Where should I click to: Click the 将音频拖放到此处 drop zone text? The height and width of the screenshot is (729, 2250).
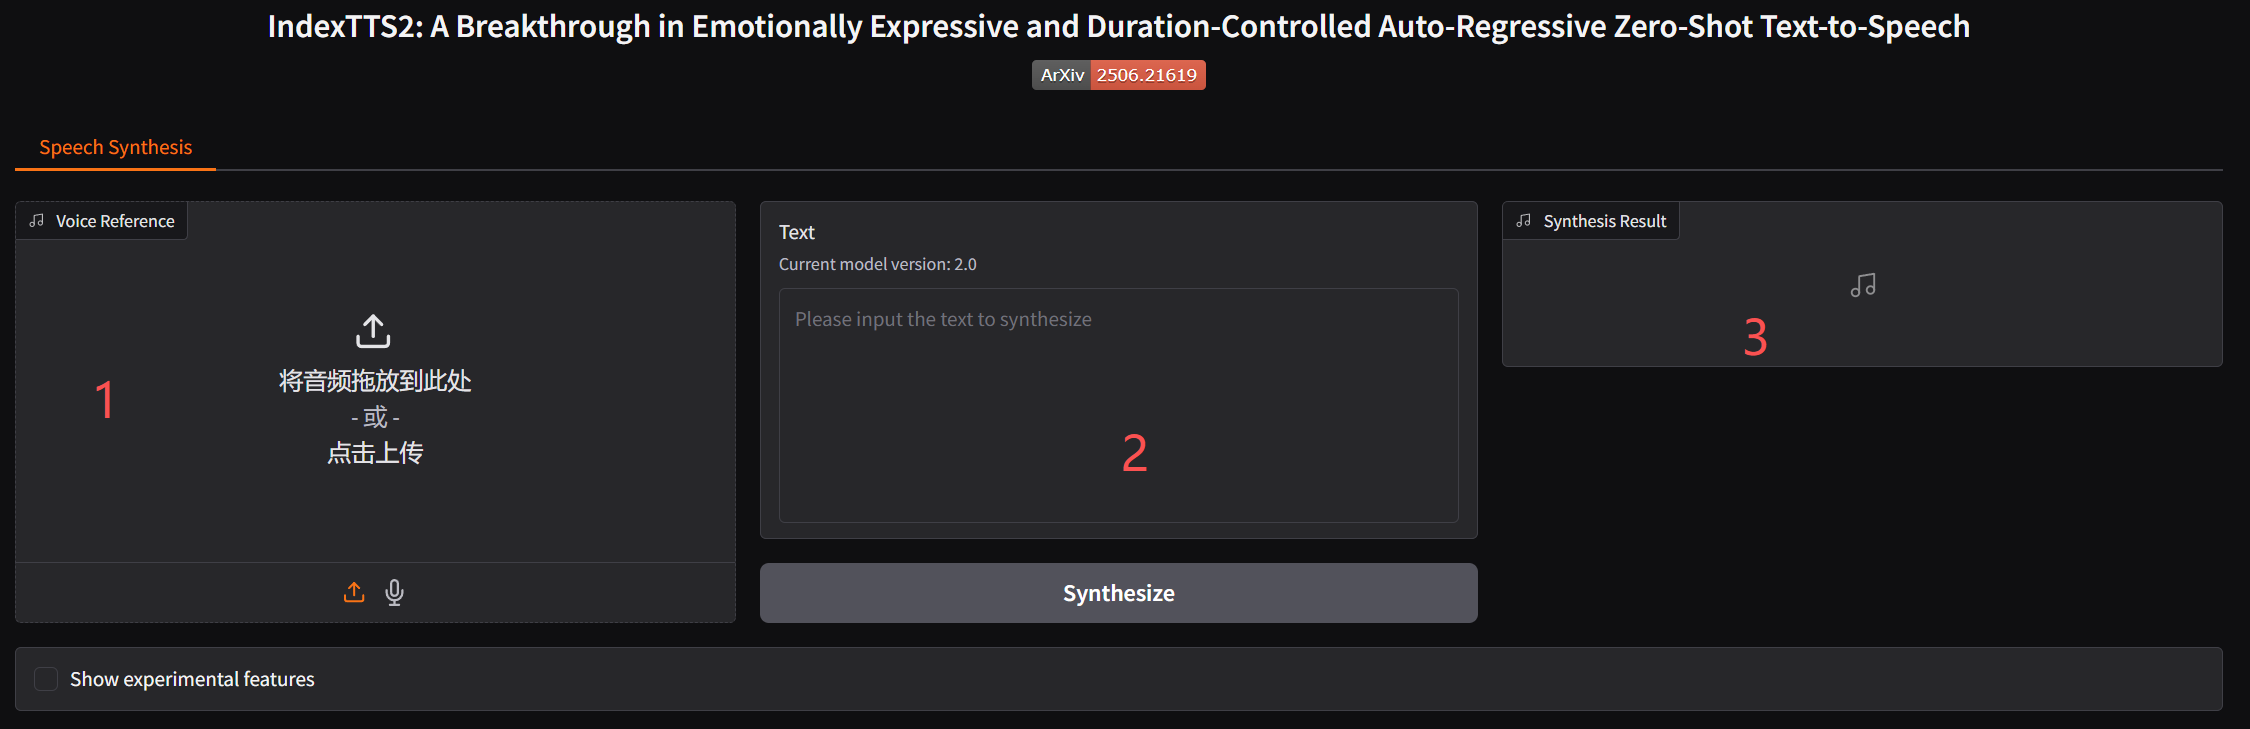(375, 381)
